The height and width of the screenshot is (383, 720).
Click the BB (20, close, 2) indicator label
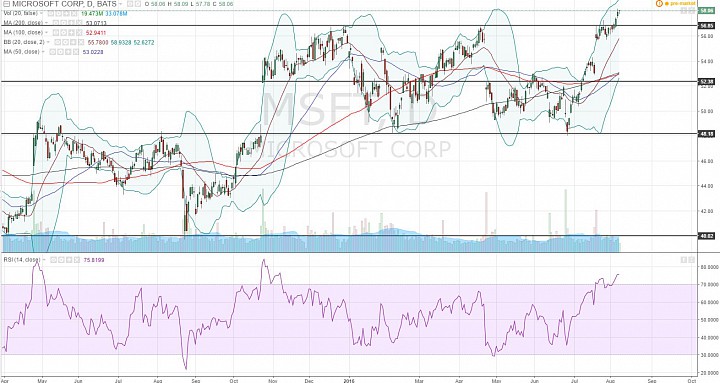24,42
